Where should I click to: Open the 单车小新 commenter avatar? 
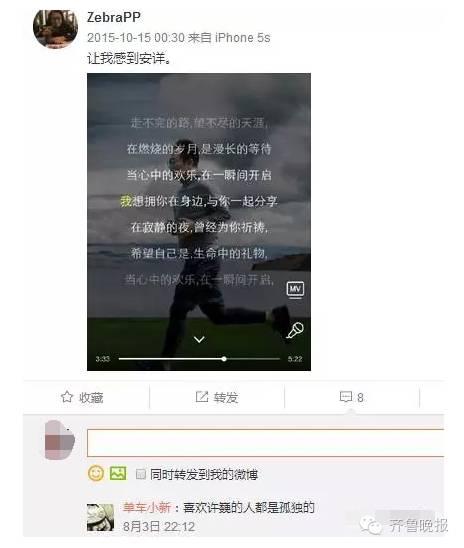point(101,517)
